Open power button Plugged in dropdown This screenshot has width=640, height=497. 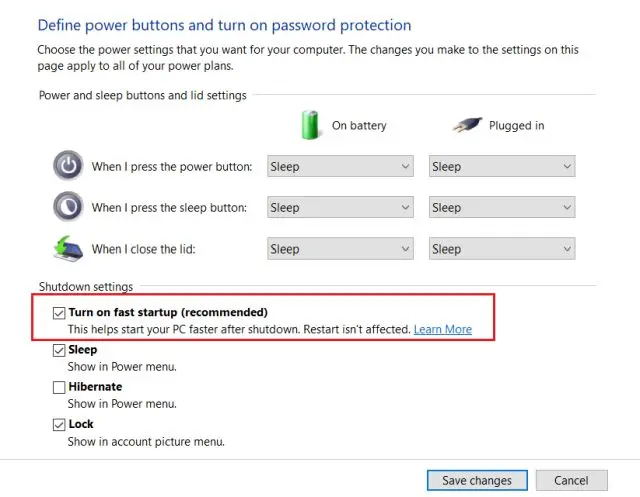click(502, 166)
